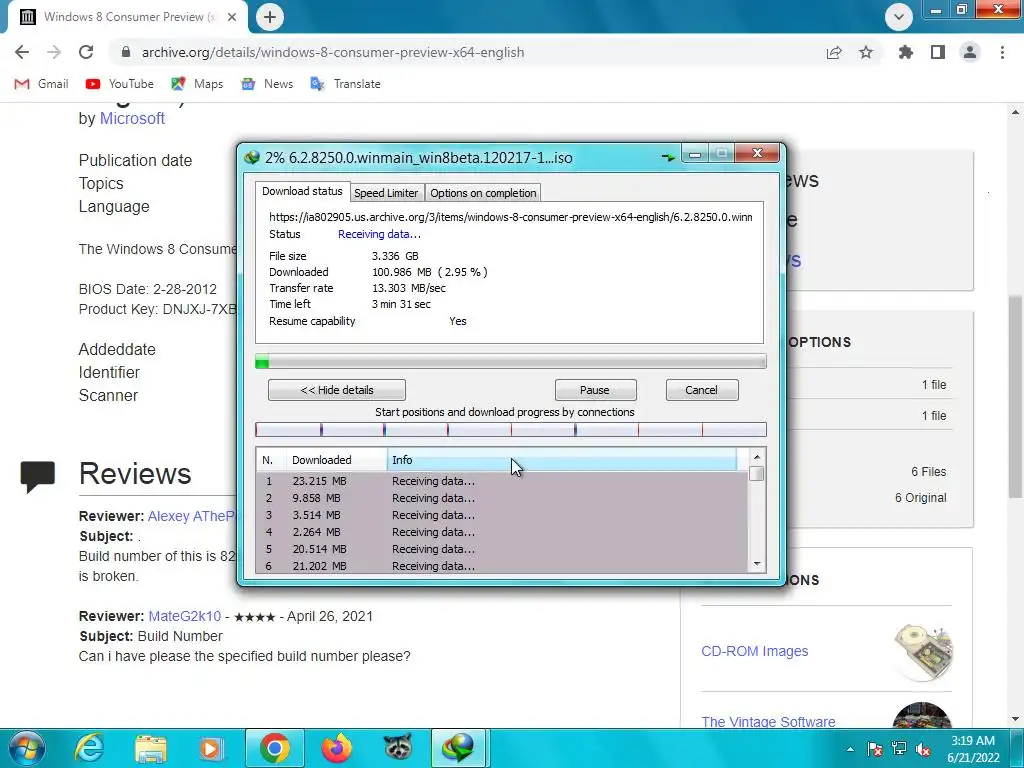Open a new Chrome tab
1024x768 pixels.
tap(270, 17)
